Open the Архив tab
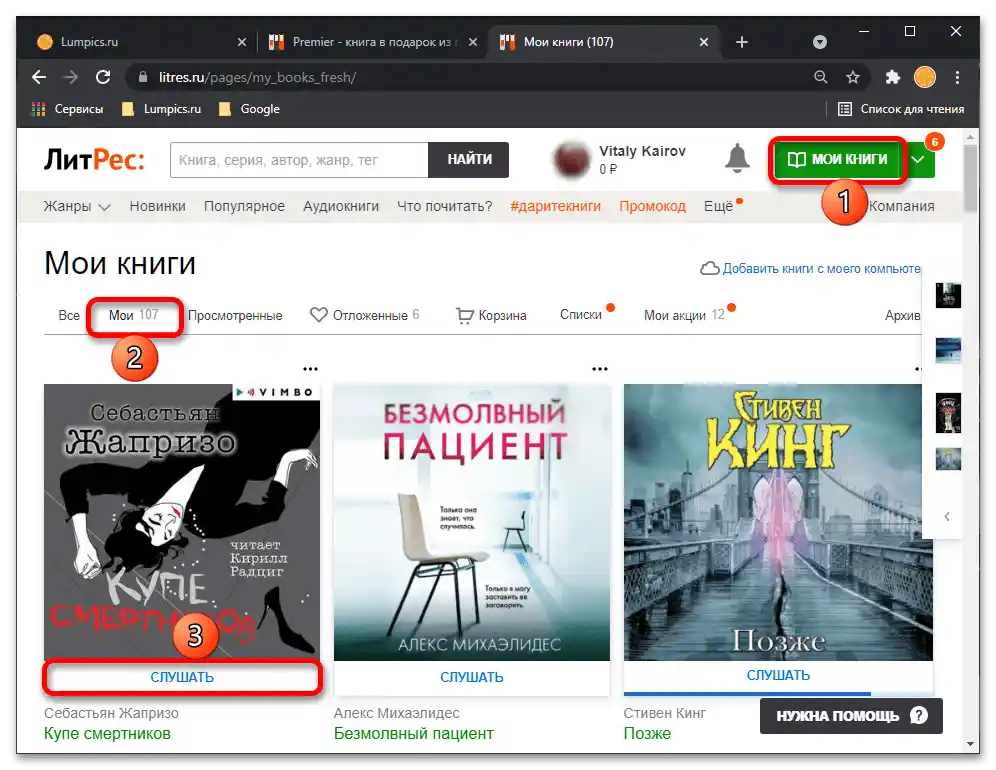The width and height of the screenshot is (996, 770). point(903,316)
